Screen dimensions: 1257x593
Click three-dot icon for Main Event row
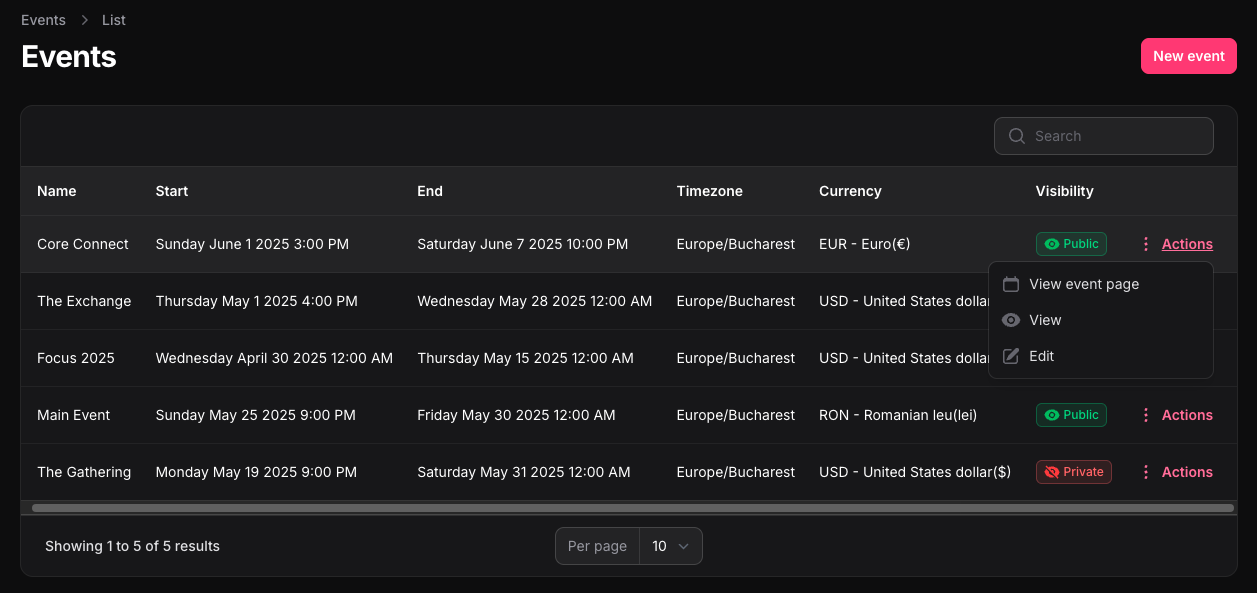[1146, 415]
